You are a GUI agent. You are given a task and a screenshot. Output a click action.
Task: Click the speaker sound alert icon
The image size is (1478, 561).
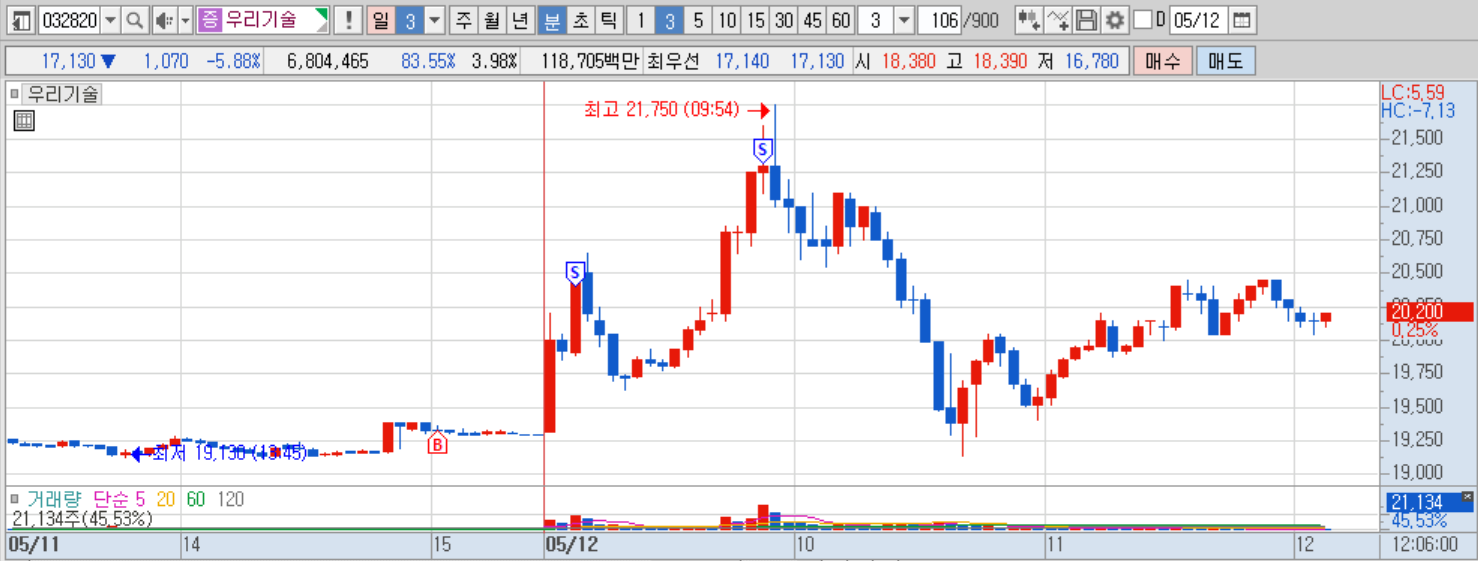pyautogui.click(x=165, y=20)
